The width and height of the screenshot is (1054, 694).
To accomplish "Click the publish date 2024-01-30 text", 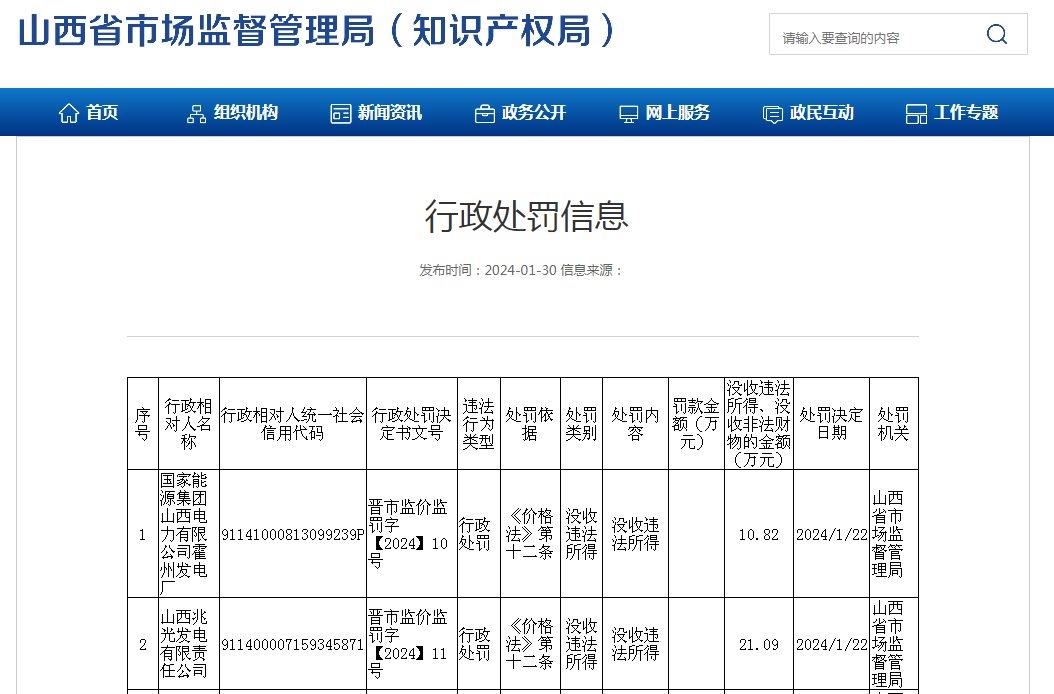I will 521,270.
